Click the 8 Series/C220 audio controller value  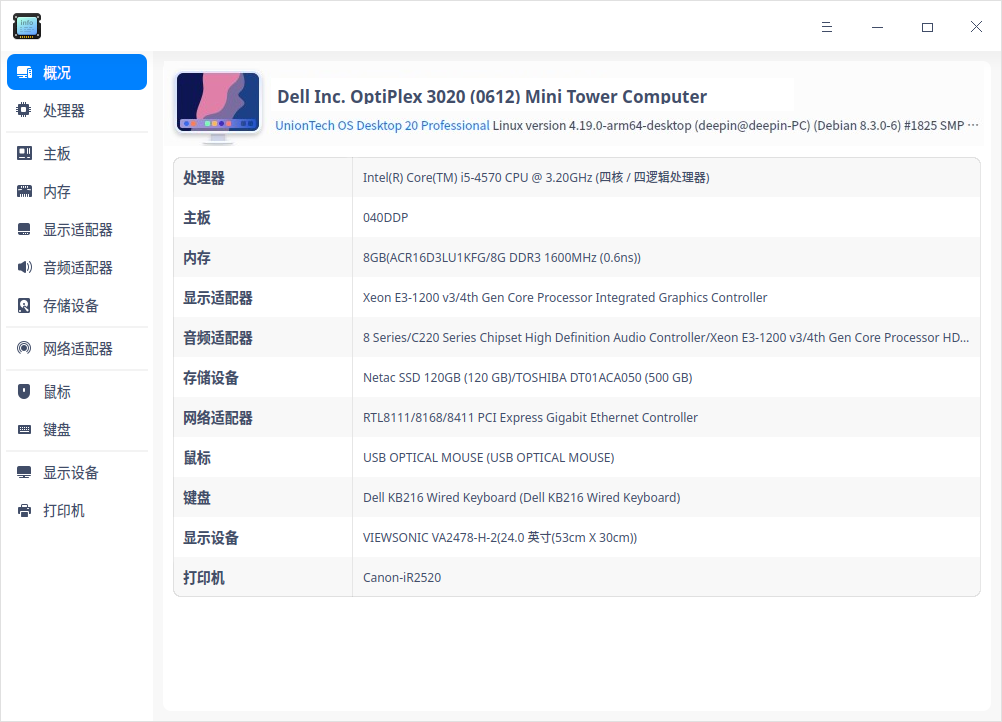pyautogui.click(x=666, y=337)
